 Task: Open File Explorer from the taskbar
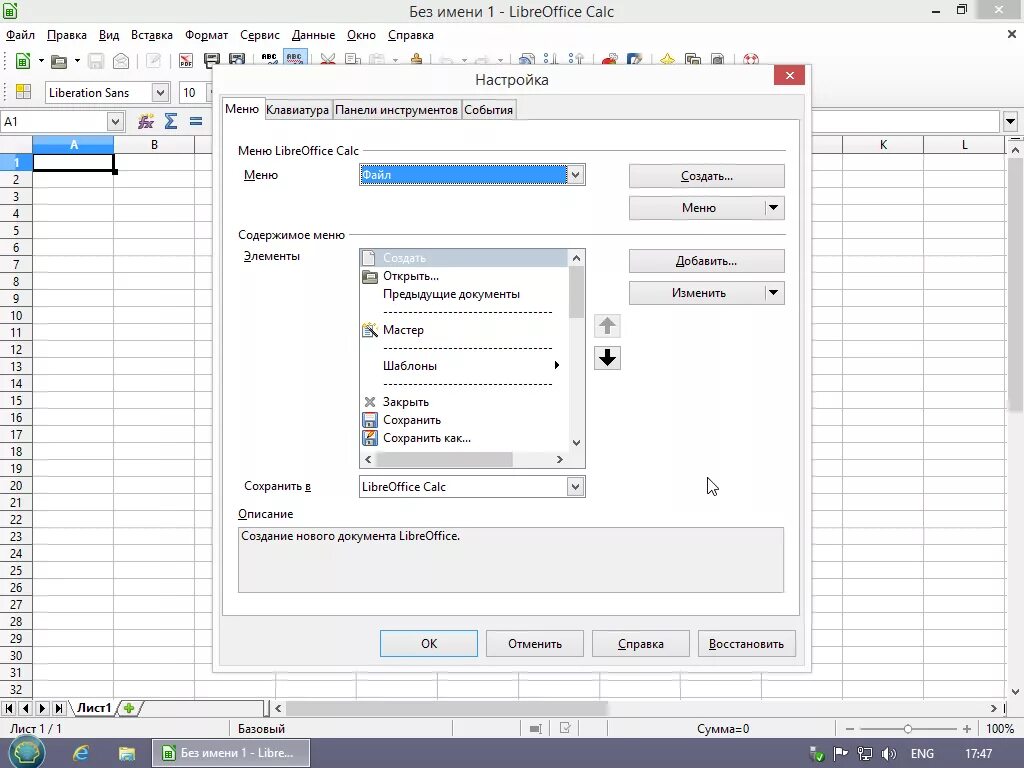tap(127, 754)
